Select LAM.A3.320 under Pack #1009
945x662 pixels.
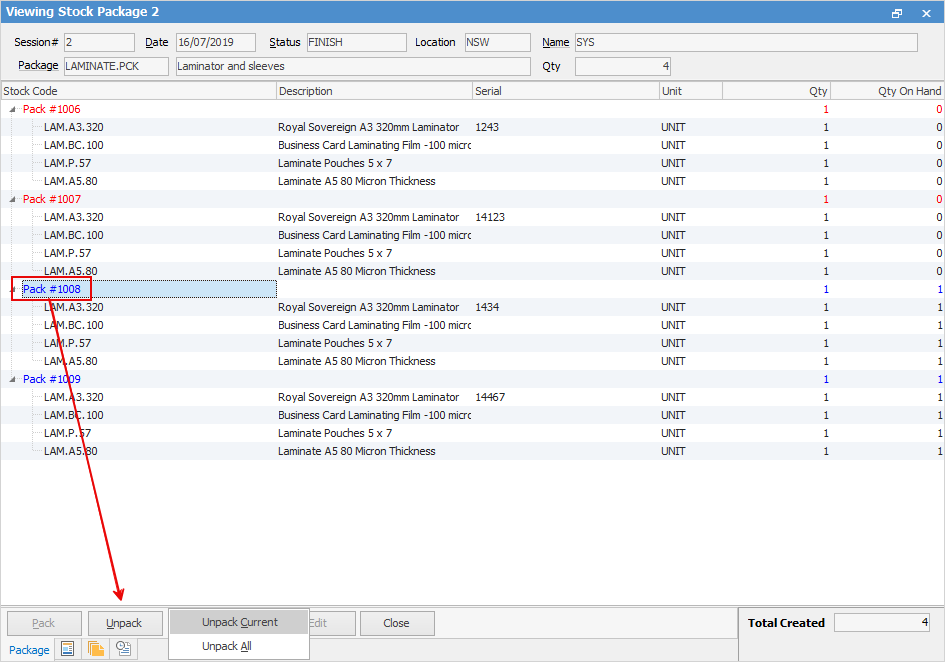pos(74,397)
